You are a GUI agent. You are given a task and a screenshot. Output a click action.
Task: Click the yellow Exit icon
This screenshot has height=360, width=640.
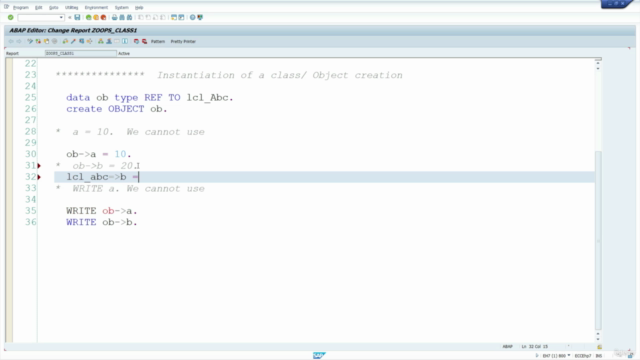(x=96, y=18)
